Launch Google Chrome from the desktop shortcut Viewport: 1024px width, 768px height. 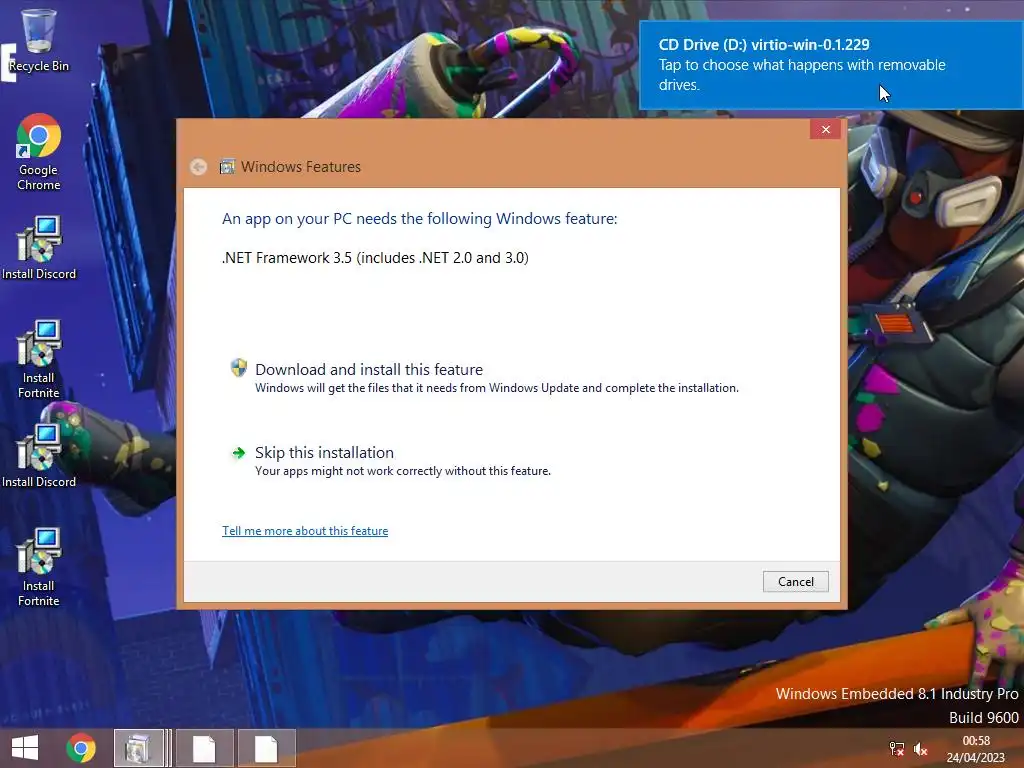(x=39, y=152)
